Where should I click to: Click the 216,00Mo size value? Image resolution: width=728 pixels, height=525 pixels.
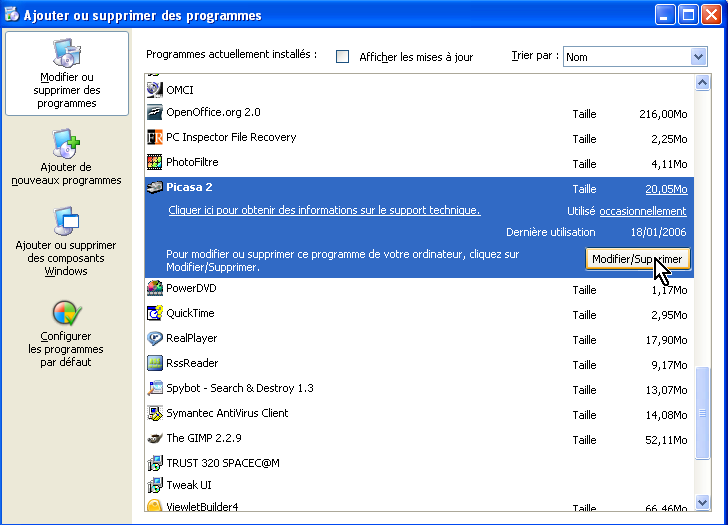tap(663, 114)
